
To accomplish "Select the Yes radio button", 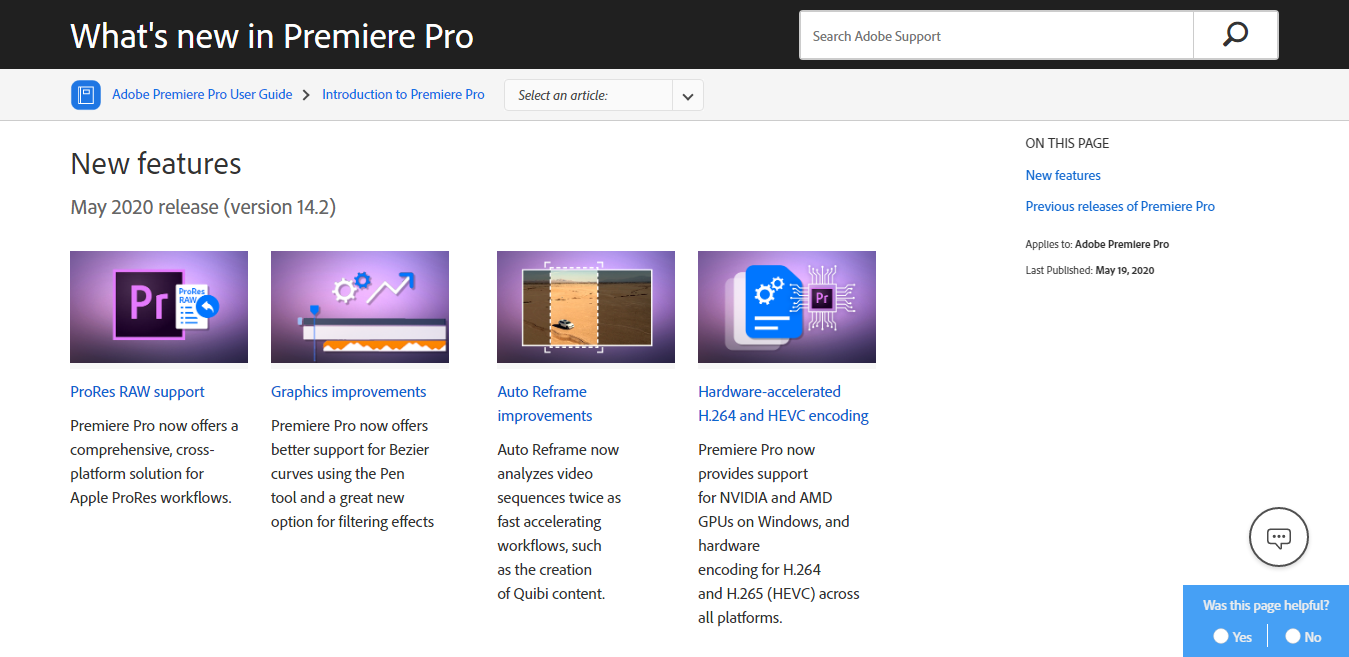I will [x=1221, y=636].
